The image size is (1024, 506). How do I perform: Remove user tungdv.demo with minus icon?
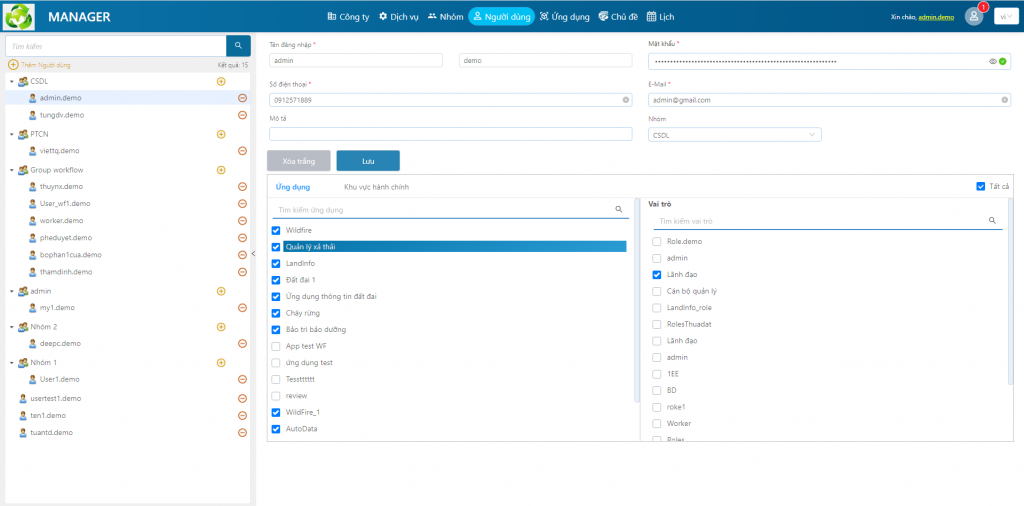pyautogui.click(x=242, y=115)
